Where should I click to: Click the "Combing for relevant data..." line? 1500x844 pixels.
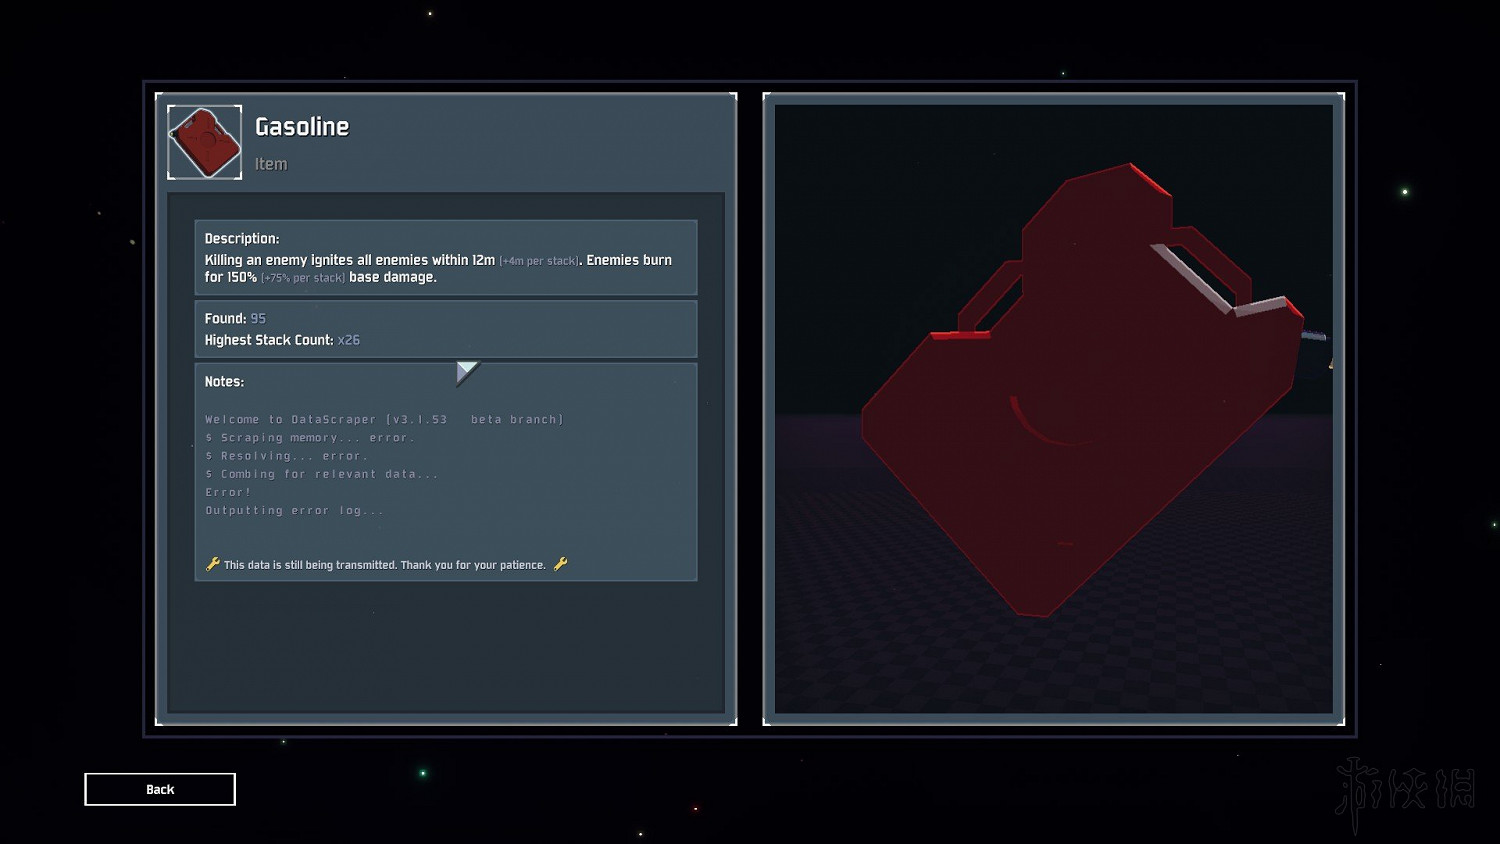(321, 474)
